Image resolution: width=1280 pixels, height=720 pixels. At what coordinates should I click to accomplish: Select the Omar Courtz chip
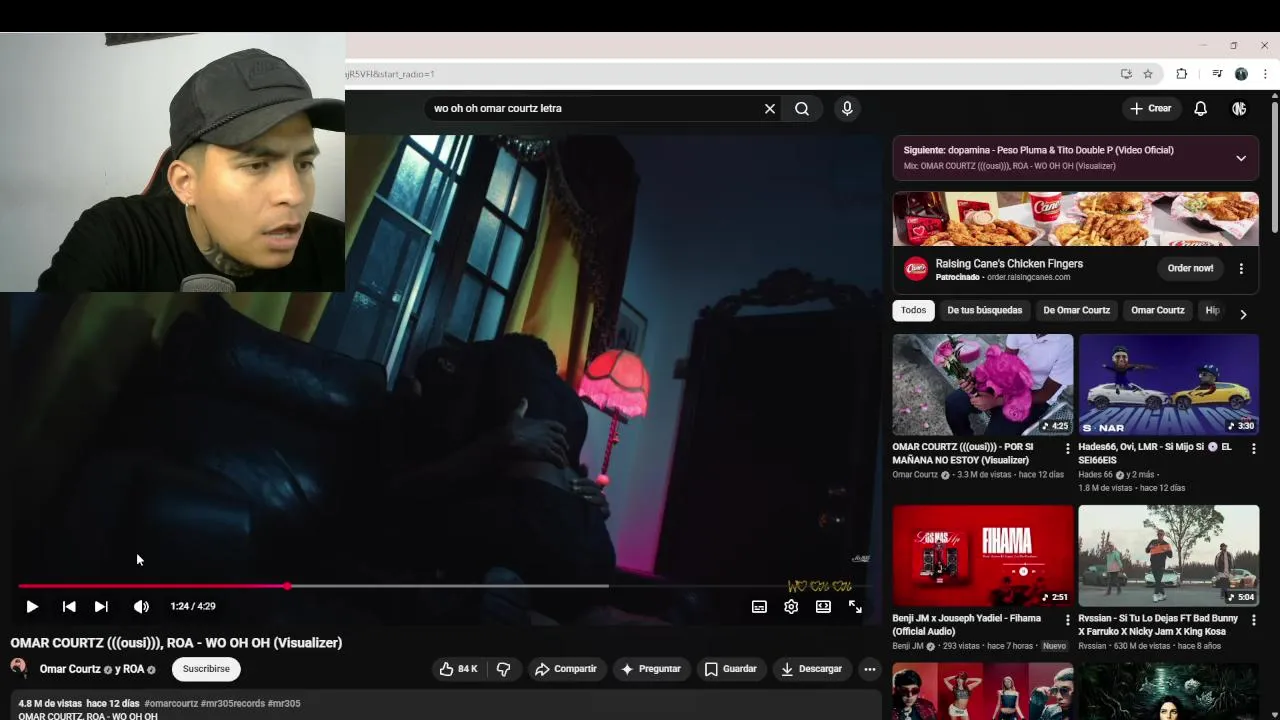[1157, 310]
